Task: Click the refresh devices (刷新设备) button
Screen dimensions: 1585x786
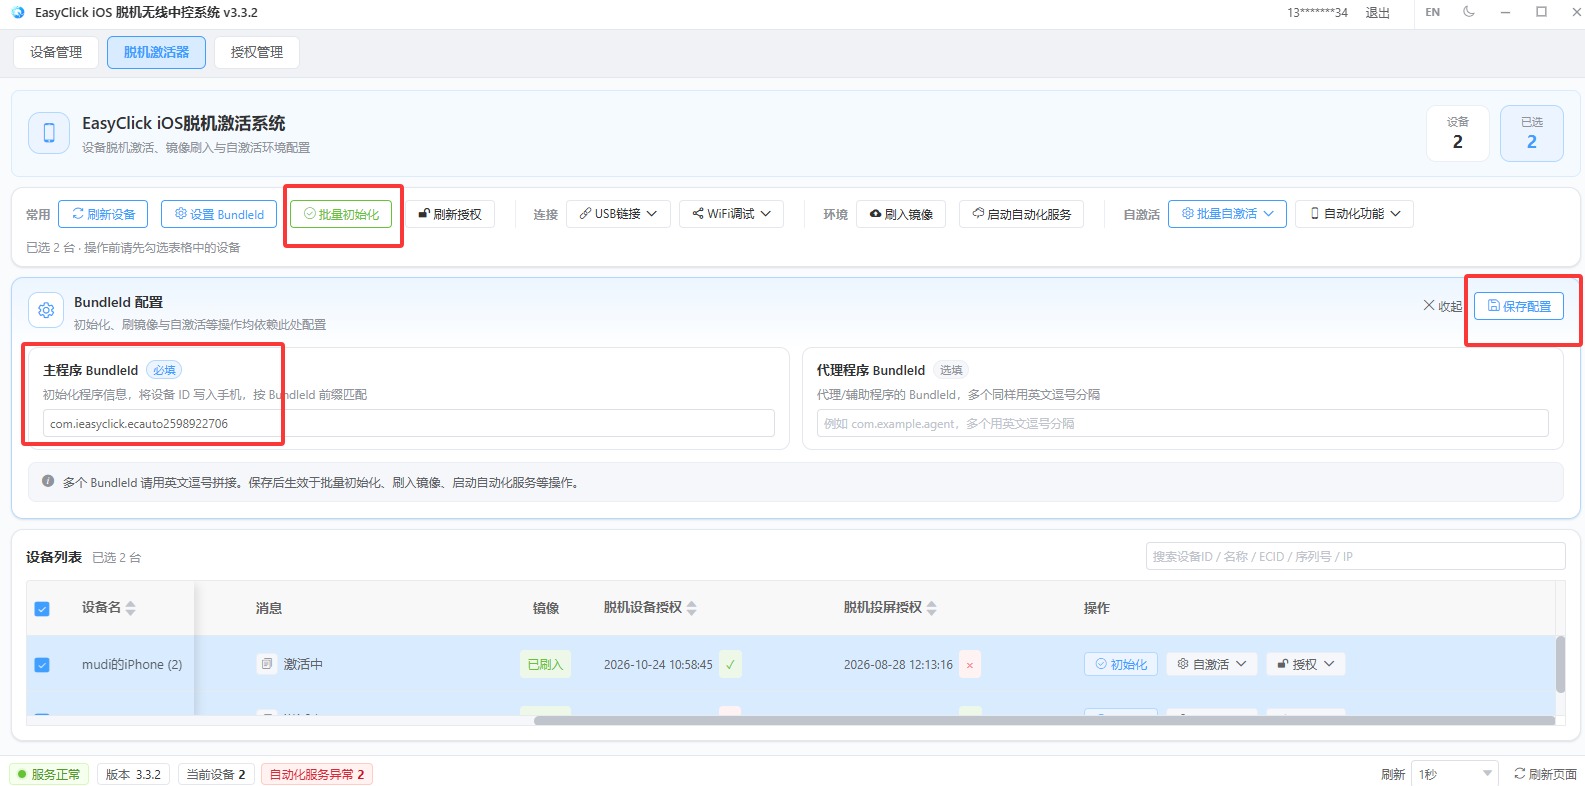Action: 103,214
